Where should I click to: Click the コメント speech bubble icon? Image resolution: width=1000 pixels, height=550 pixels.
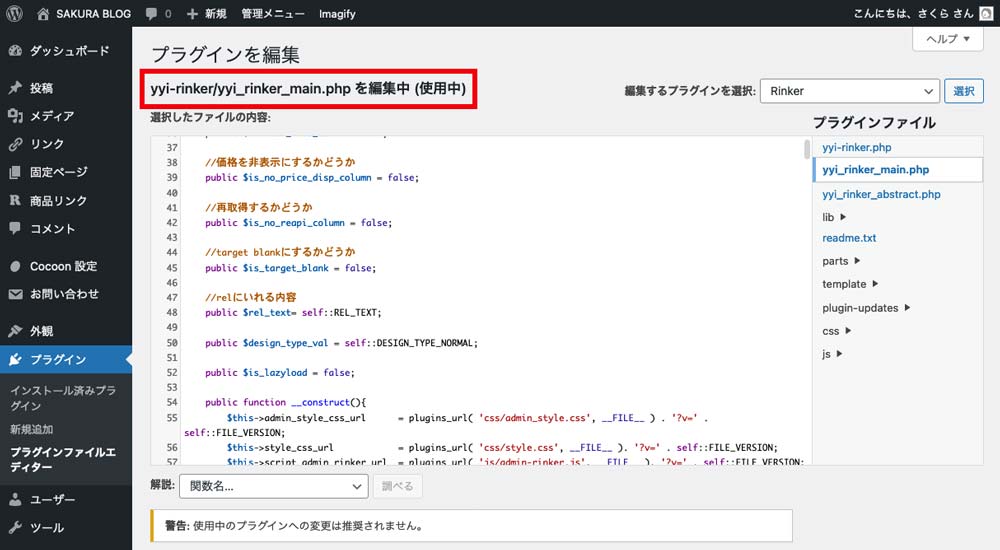15,228
